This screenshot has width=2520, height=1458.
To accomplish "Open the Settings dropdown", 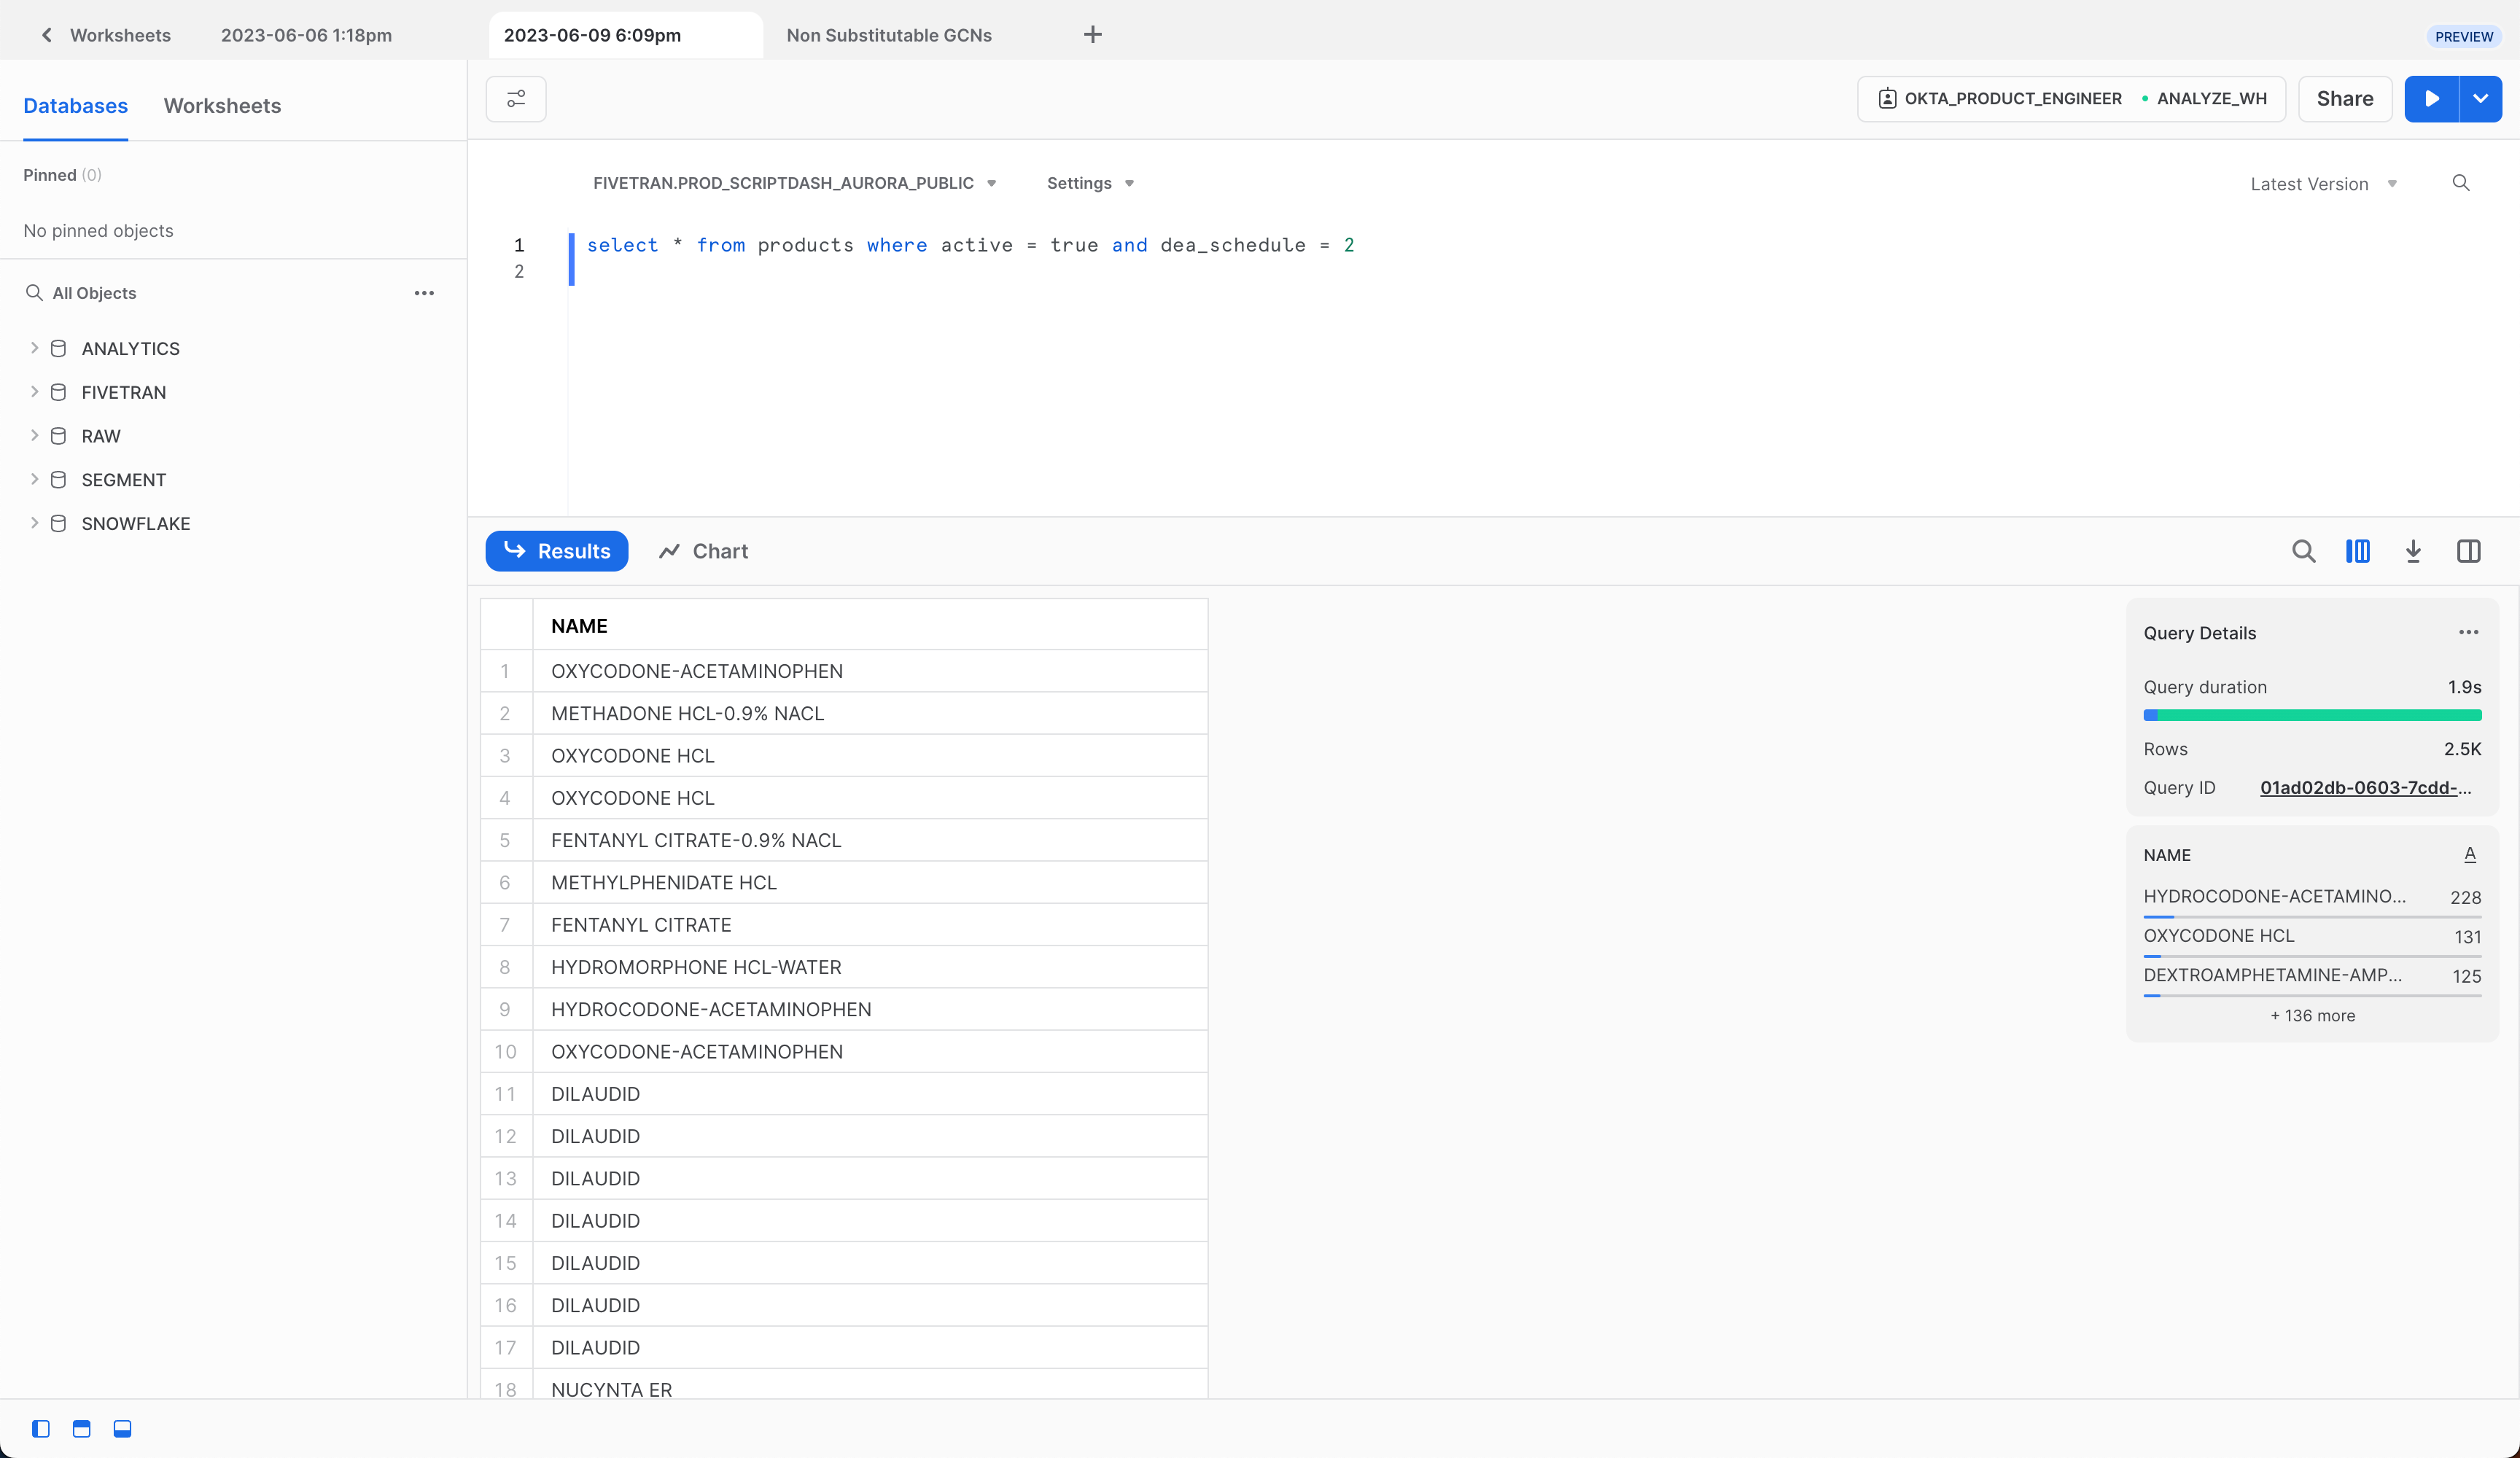I will coord(1090,183).
